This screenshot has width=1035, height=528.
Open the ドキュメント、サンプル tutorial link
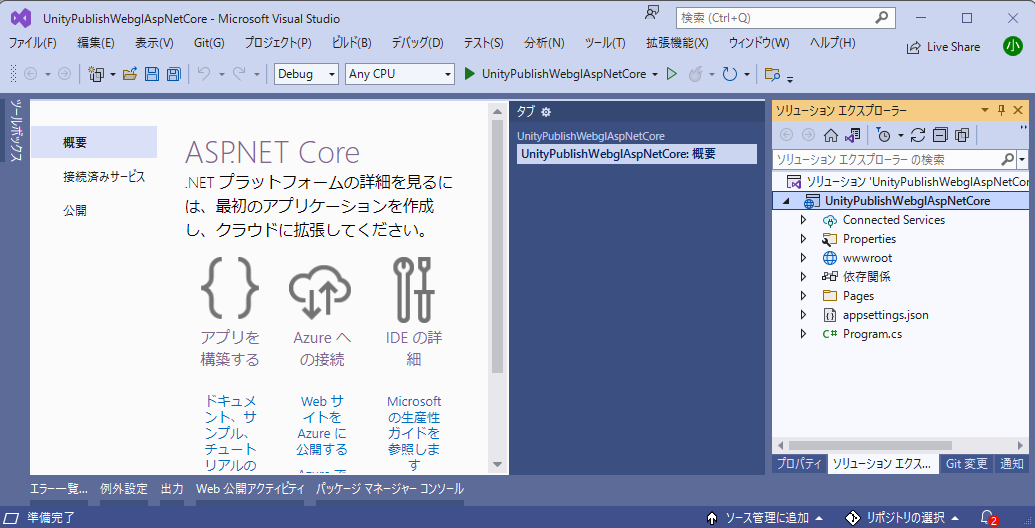(230, 434)
